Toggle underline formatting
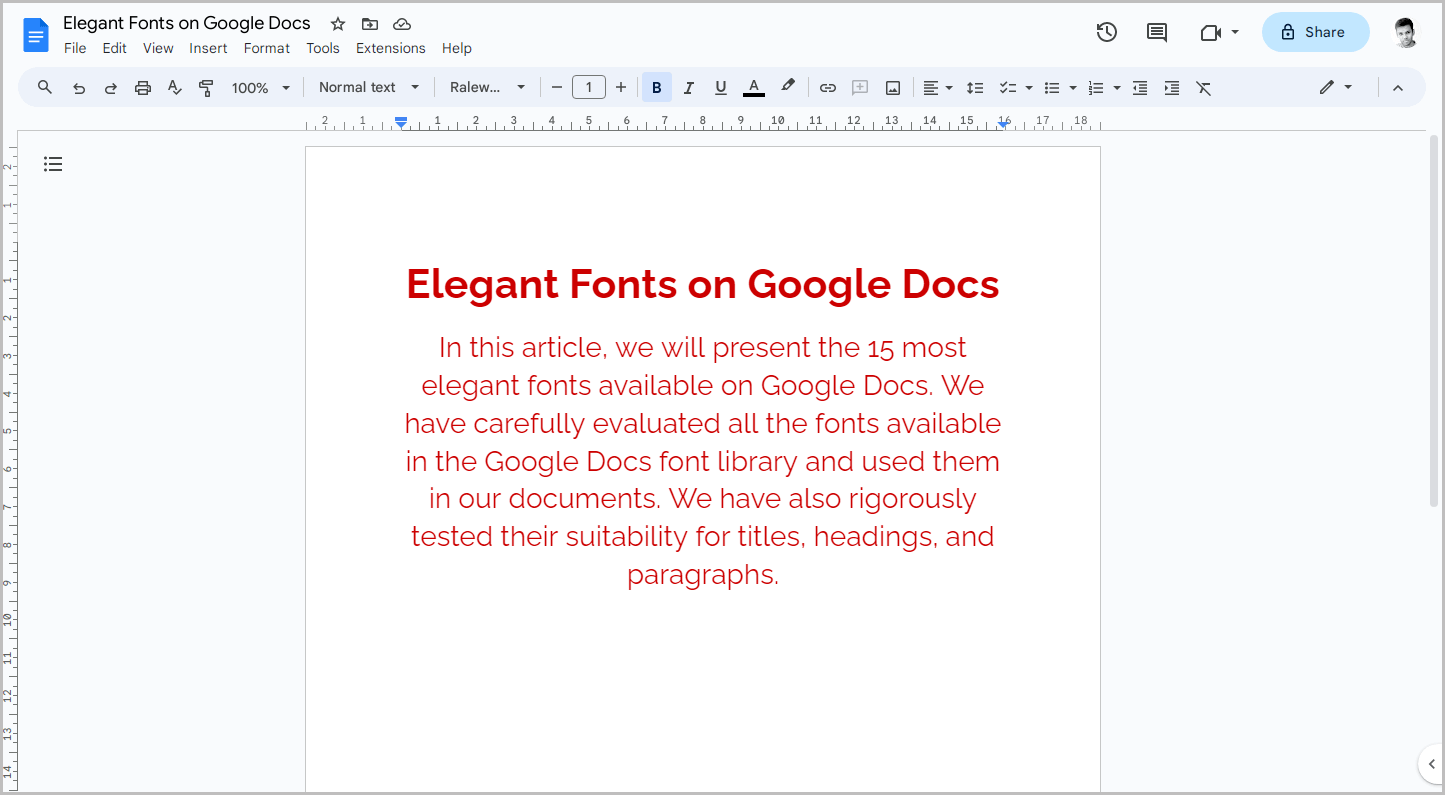Image resolution: width=1445 pixels, height=795 pixels. point(720,87)
